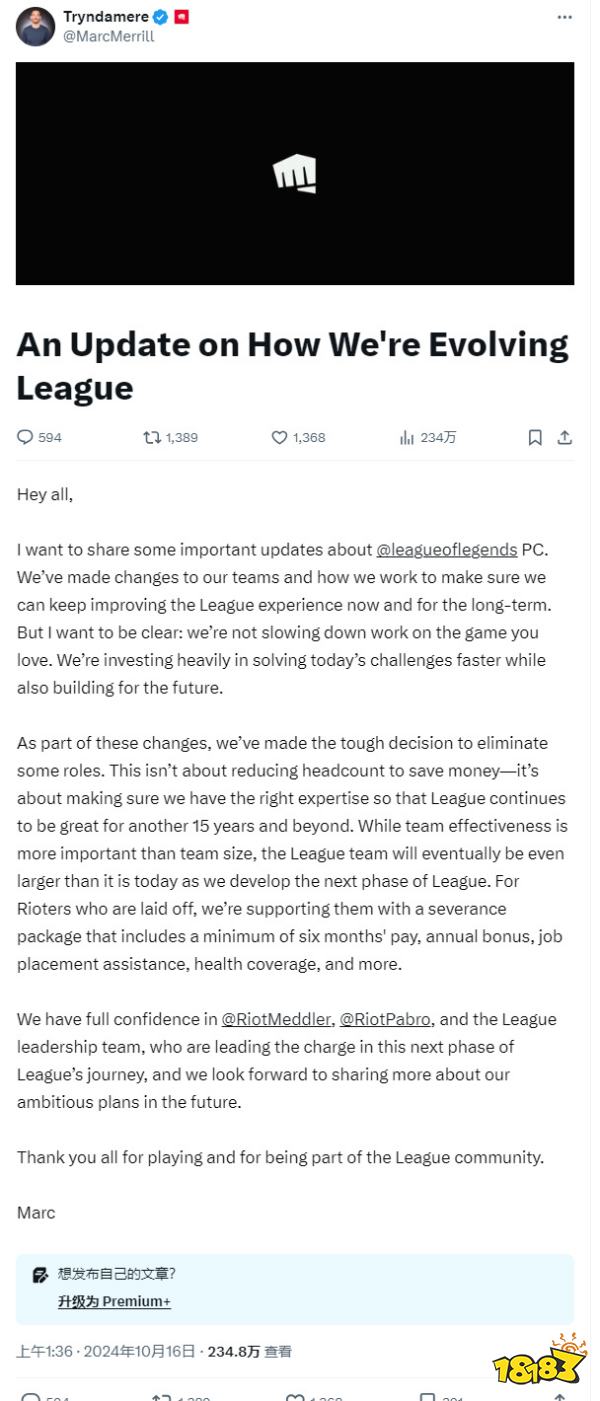Open the @RiotMeddler mention
This screenshot has width=600, height=1401.
pos(276,1019)
